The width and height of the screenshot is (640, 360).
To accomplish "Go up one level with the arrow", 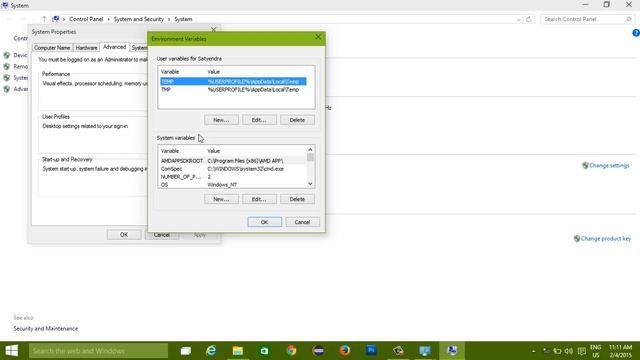I will pos(44,19).
